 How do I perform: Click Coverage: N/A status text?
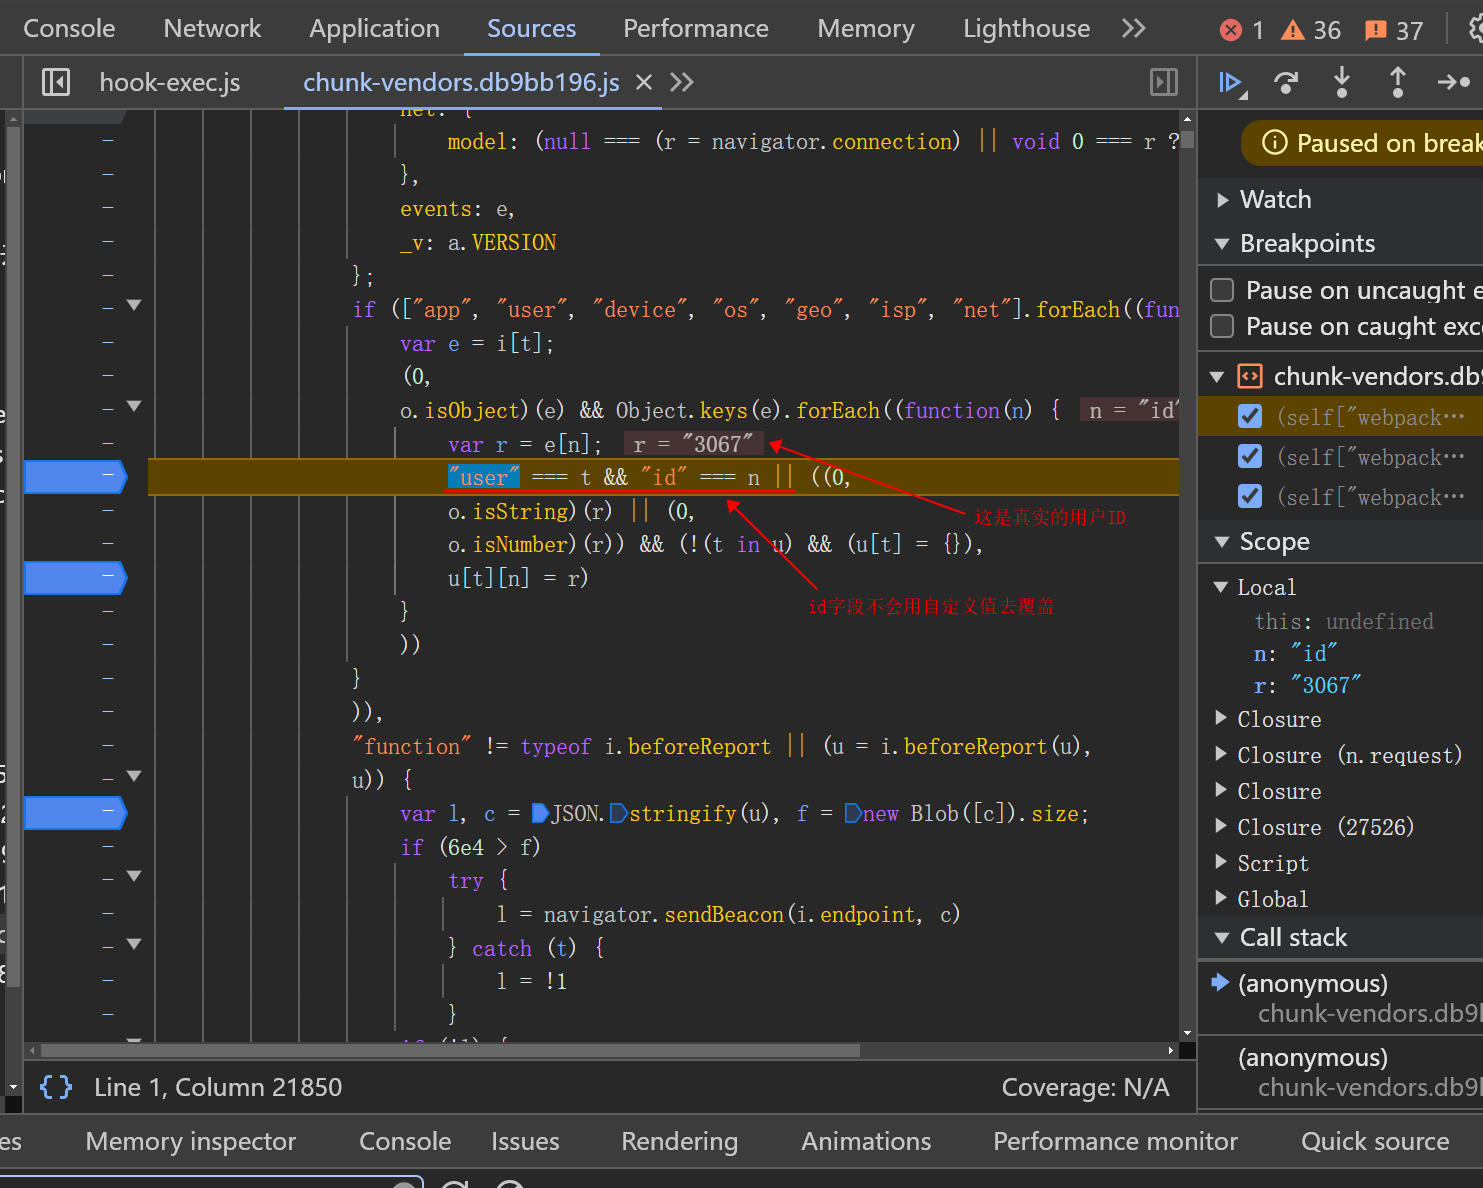[1085, 1087]
